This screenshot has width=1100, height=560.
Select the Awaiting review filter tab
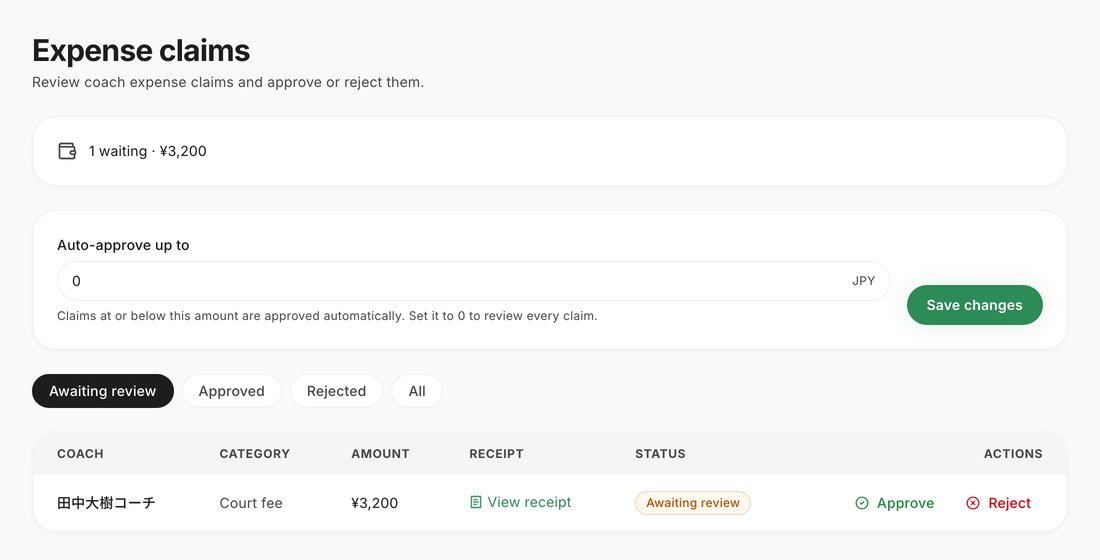(102, 391)
